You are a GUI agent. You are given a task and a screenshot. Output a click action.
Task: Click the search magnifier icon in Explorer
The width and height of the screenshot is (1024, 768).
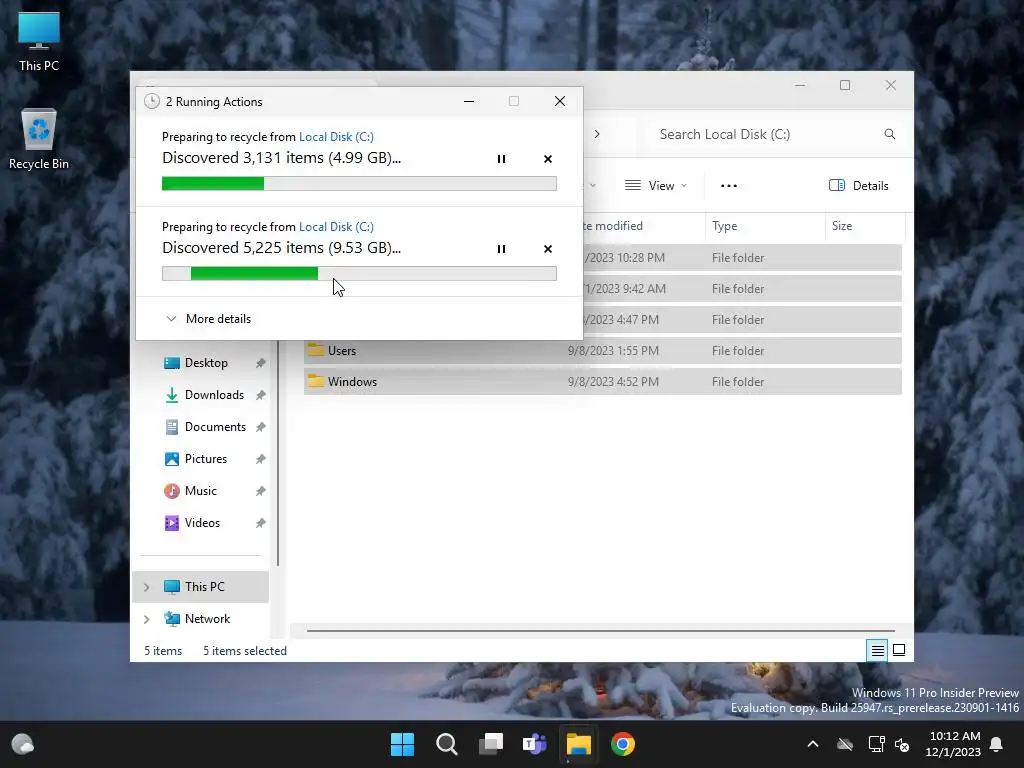(x=889, y=134)
